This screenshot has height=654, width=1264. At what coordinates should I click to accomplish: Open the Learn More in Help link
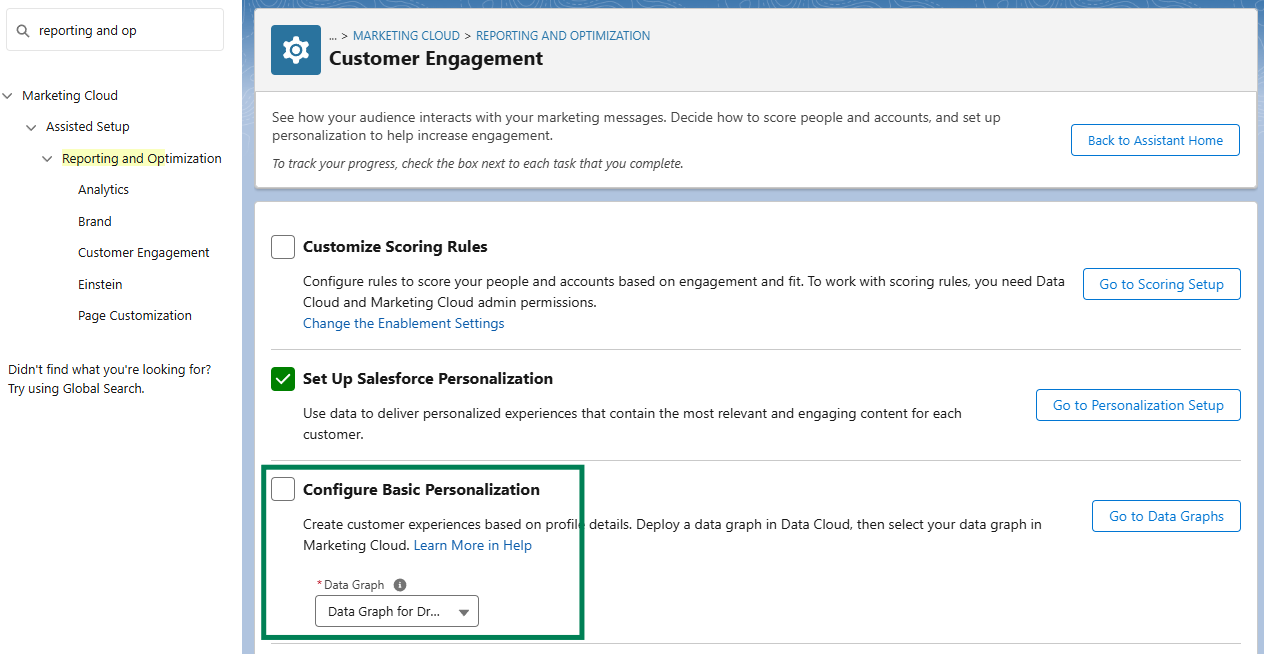[x=473, y=545]
